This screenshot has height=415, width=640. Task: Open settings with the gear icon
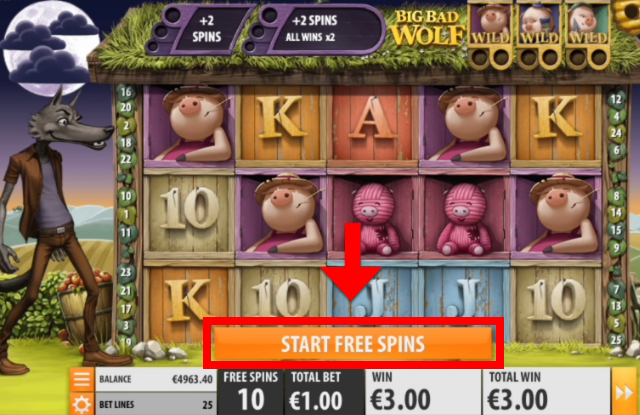click(82, 404)
